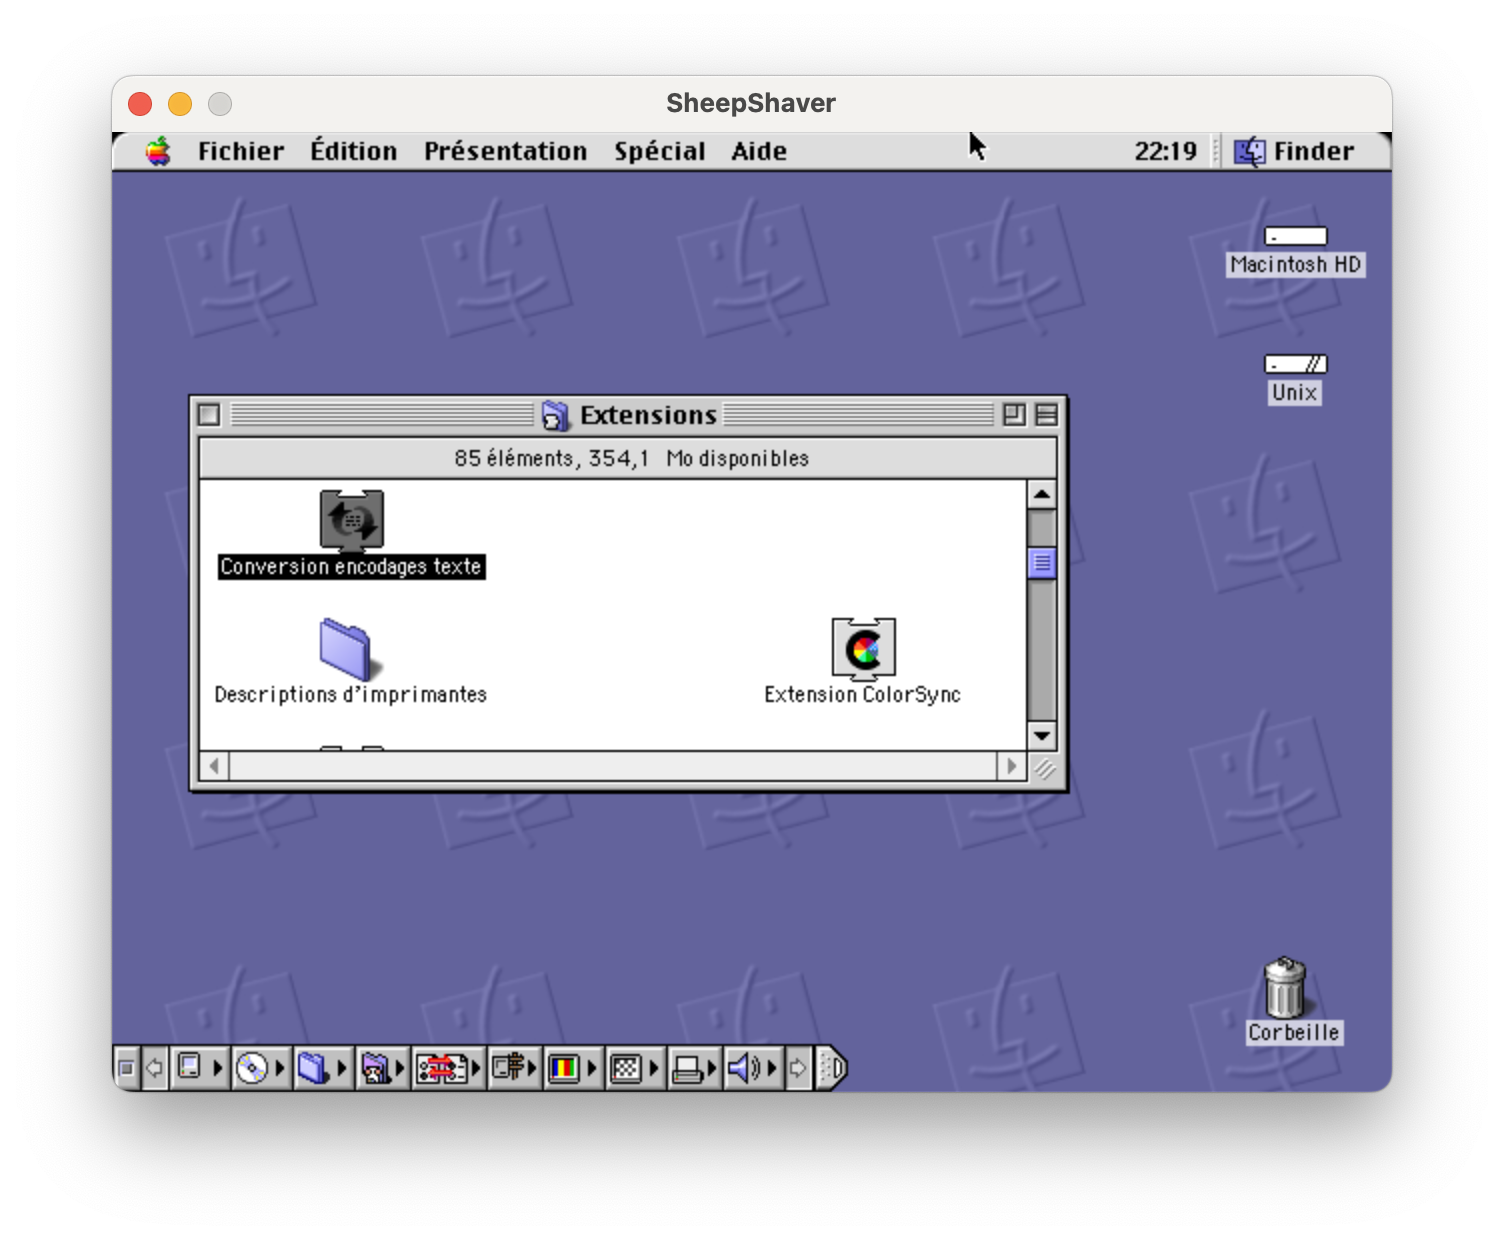
Task: Click the Extensions window right scroll arrow
Action: click(x=1011, y=766)
